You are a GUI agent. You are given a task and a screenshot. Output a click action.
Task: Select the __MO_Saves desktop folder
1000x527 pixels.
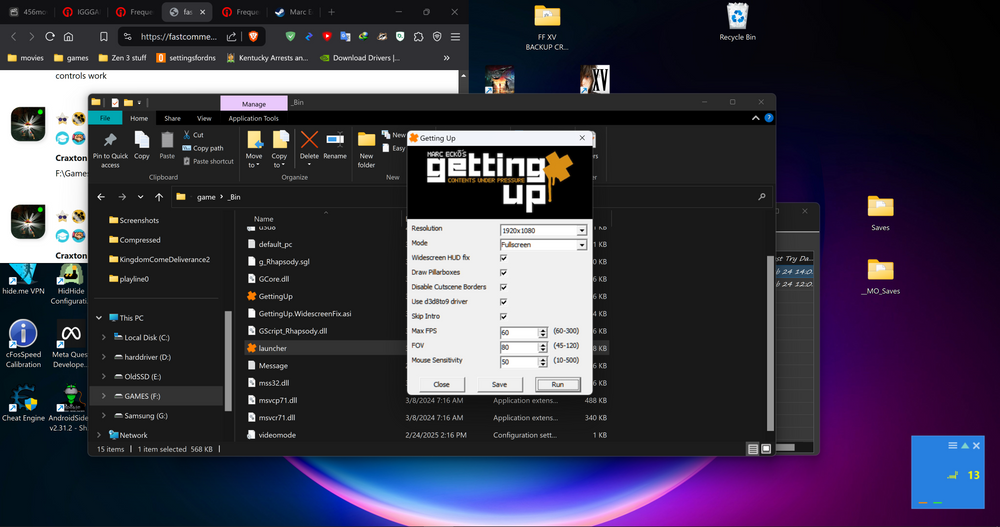[x=880, y=277]
